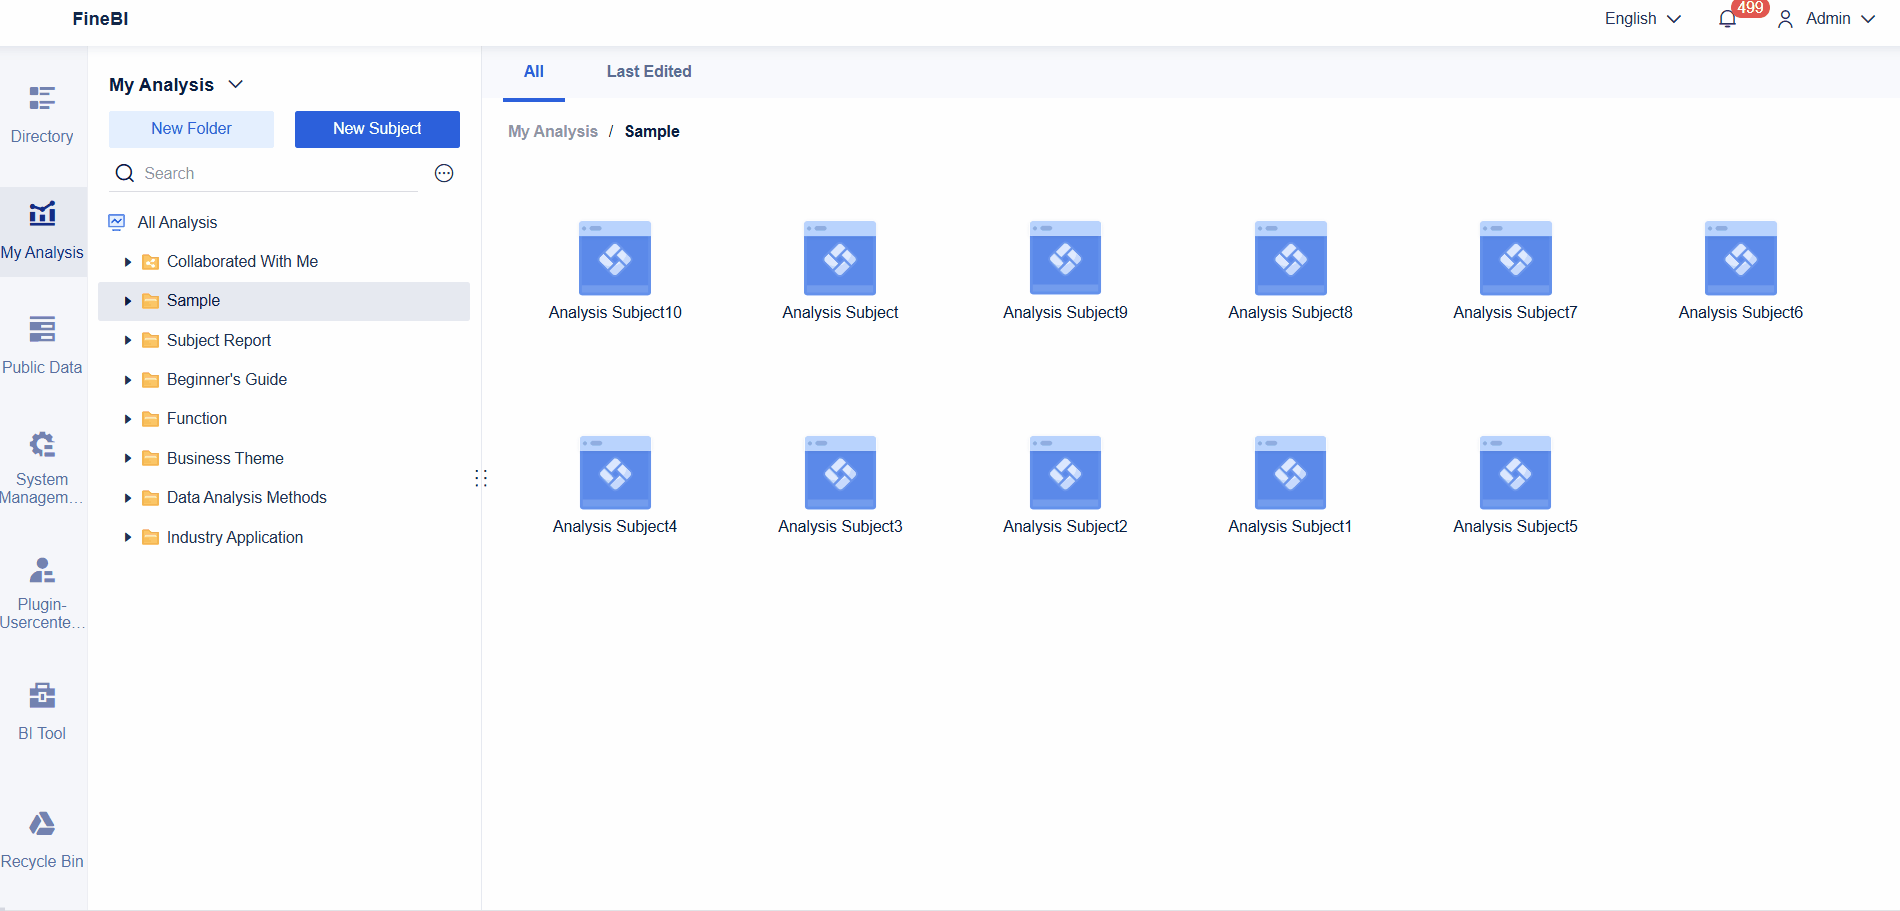1900x911 pixels.
Task: Click the New Subject button
Action: pos(377,129)
